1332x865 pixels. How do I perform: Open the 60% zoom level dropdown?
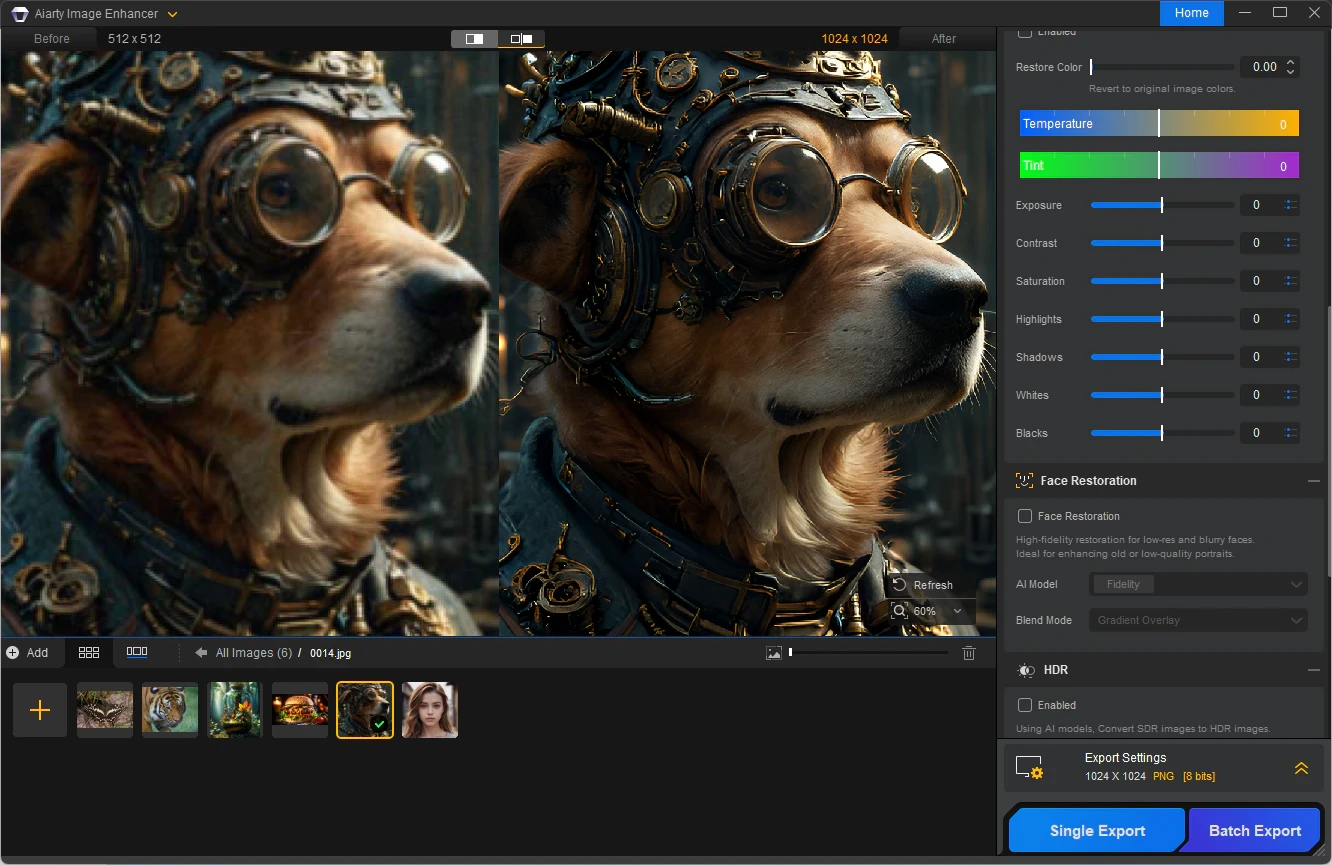(957, 611)
